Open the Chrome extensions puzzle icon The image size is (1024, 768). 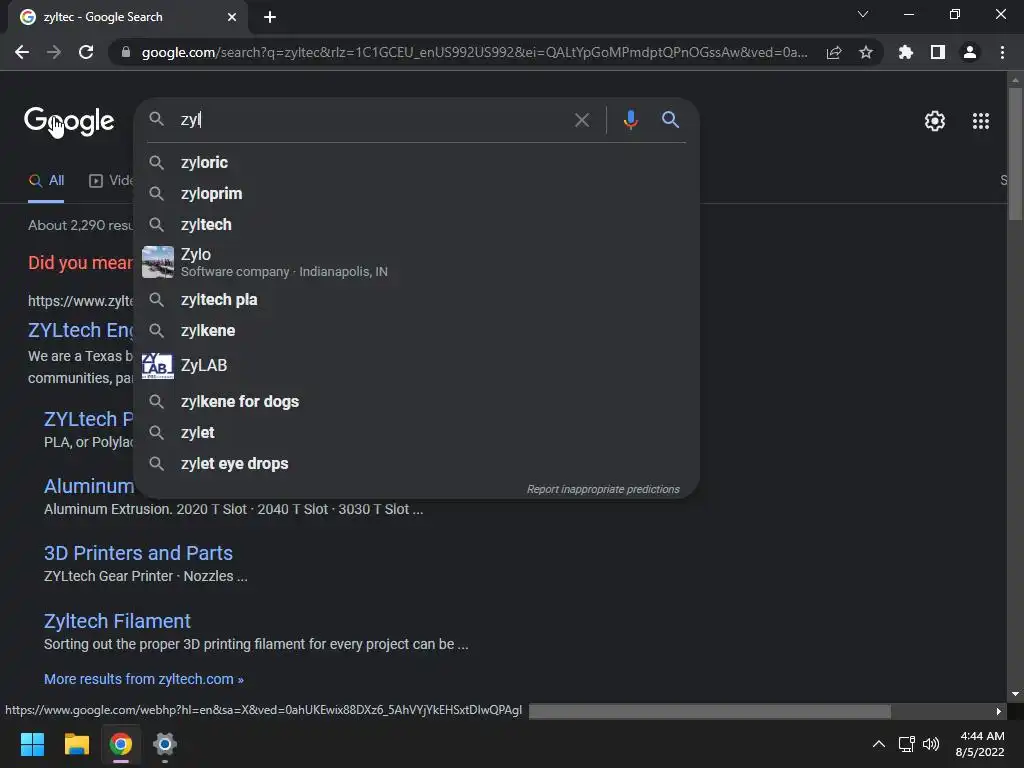click(x=906, y=52)
